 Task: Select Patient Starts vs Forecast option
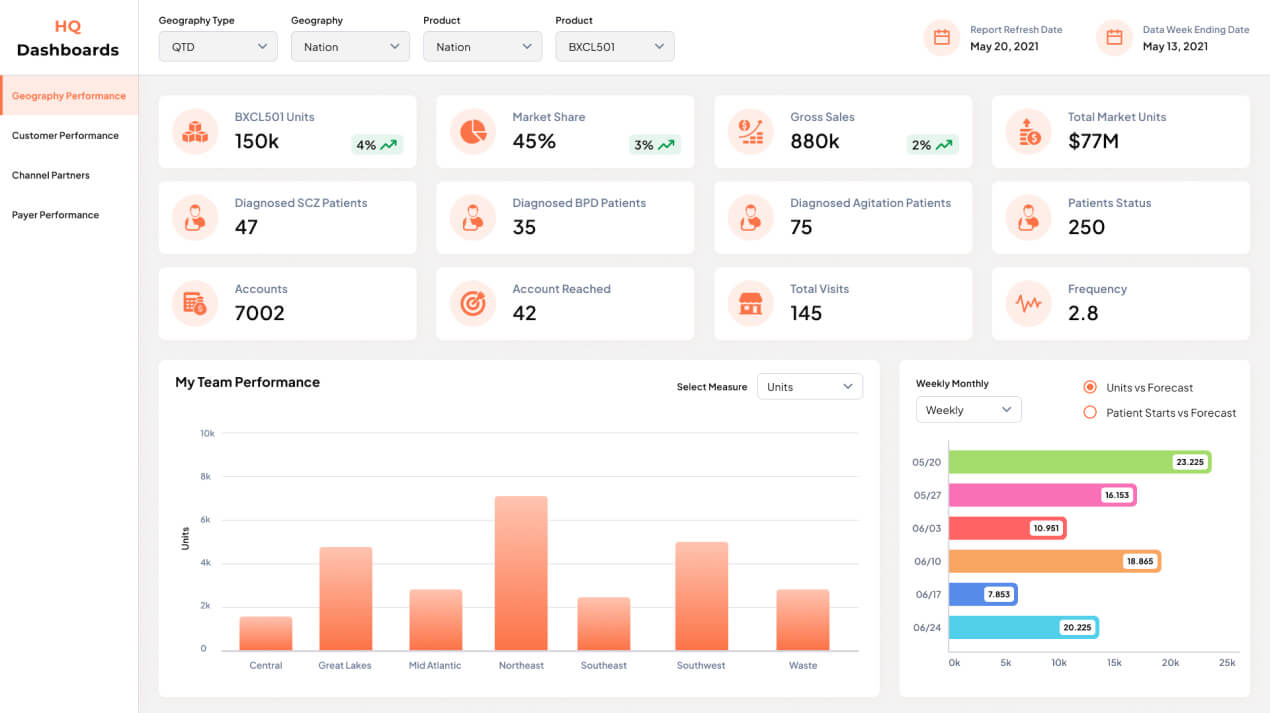coord(1090,412)
